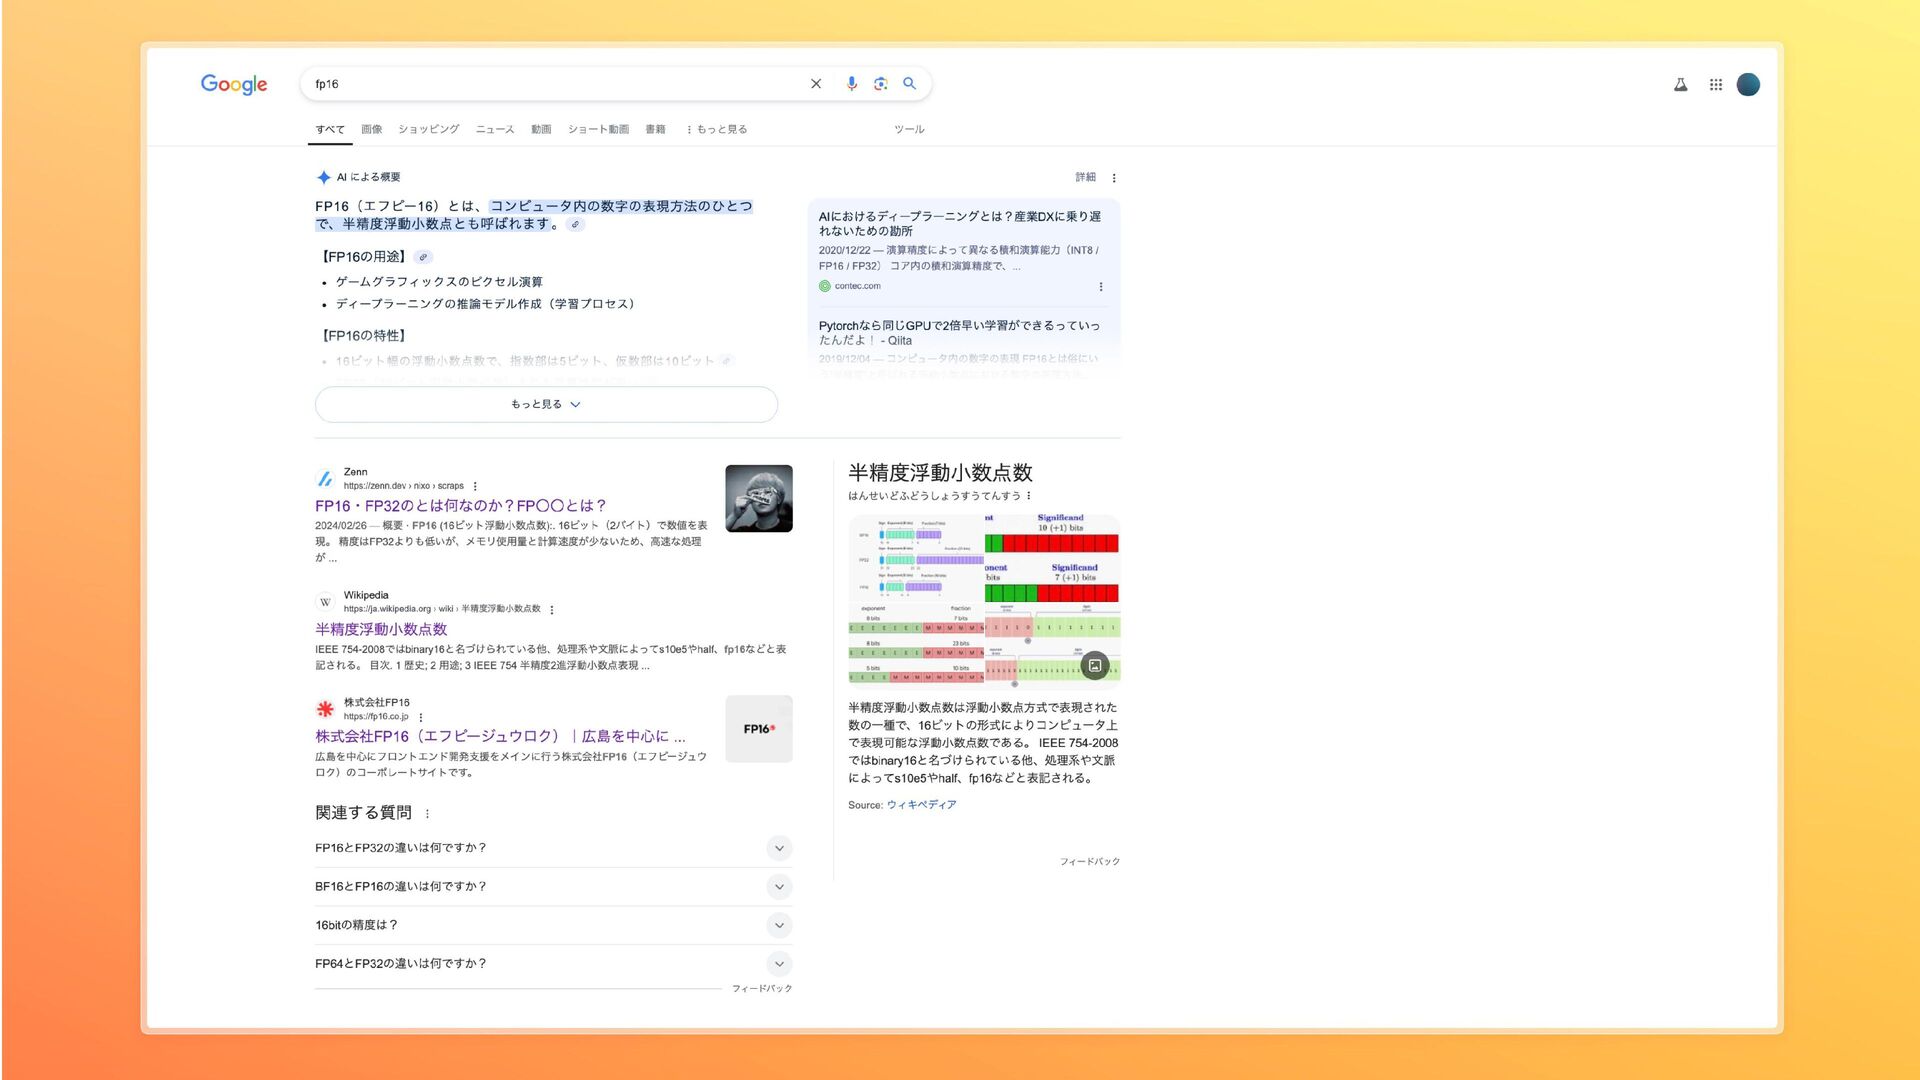The width and height of the screenshot is (1920, 1080).
Task: Click フィードバック under the knowledge panel
Action: point(1090,861)
